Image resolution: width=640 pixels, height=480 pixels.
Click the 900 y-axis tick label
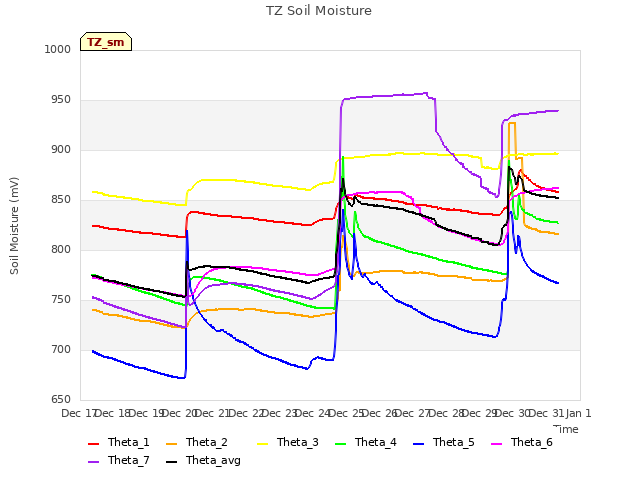pyautogui.click(x=61, y=150)
